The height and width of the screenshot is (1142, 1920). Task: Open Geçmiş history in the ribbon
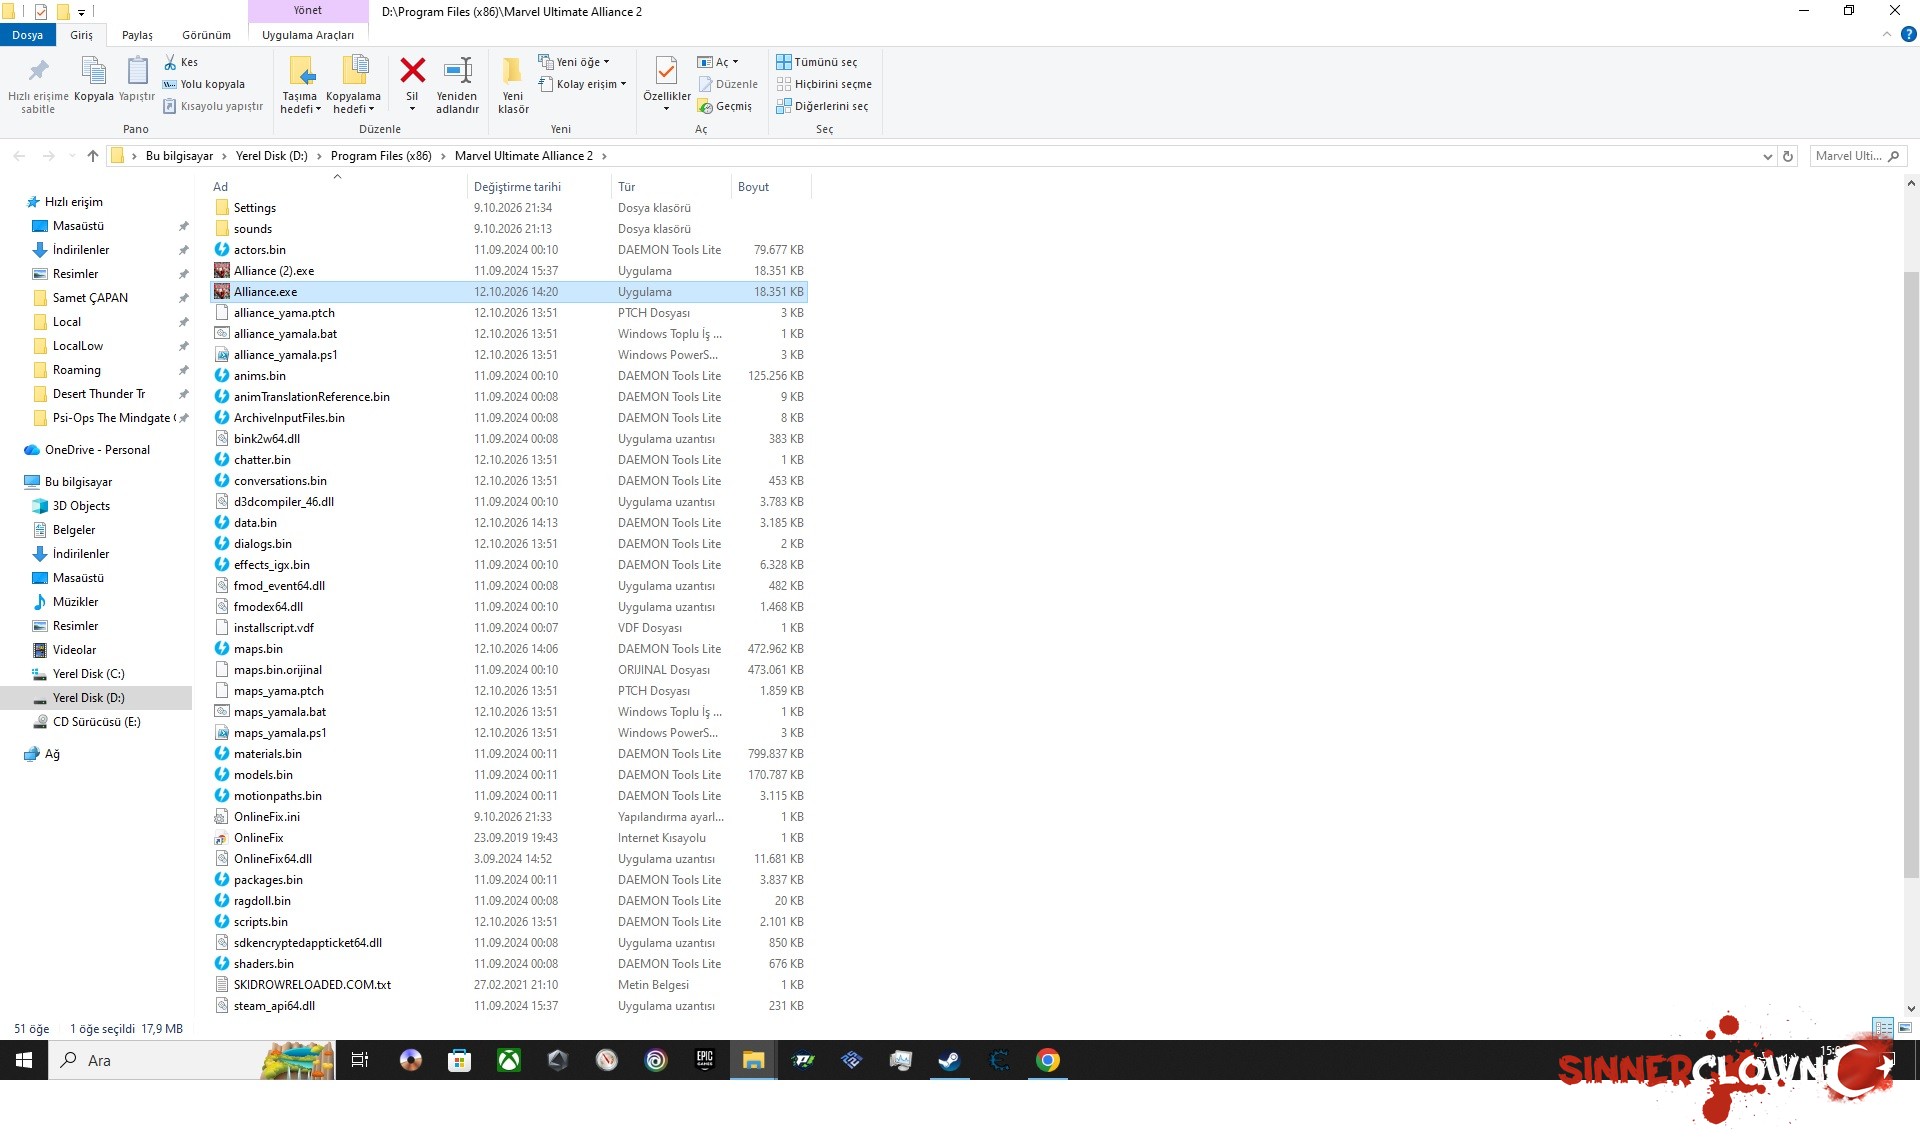point(725,106)
